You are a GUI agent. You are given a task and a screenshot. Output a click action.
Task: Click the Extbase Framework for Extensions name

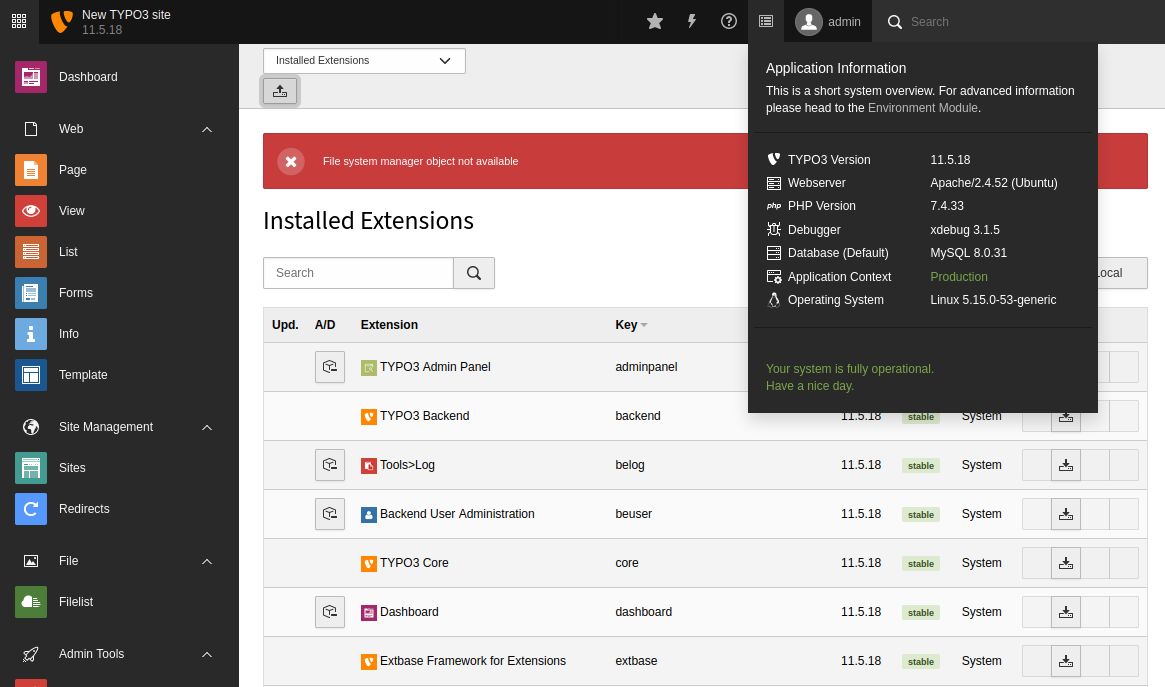[473, 661]
